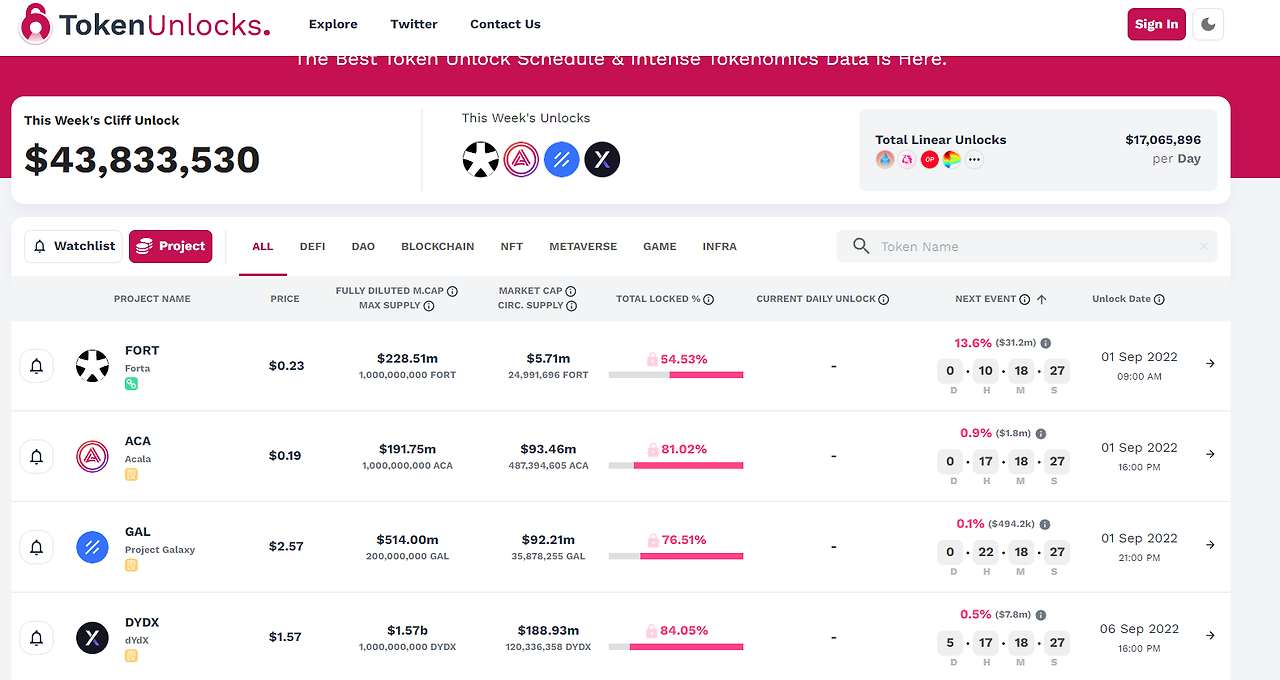Image resolution: width=1280 pixels, height=680 pixels.
Task: Click Total Locked % info icon
Action: pyautogui.click(x=709, y=299)
